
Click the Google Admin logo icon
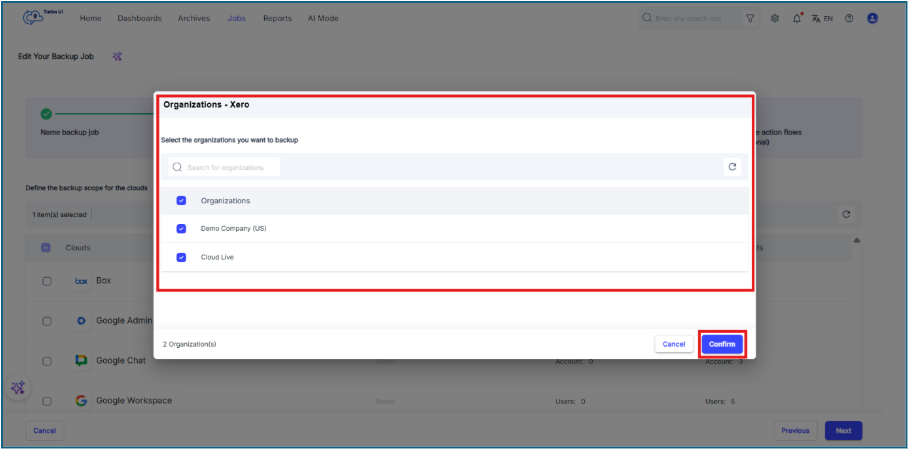81,321
